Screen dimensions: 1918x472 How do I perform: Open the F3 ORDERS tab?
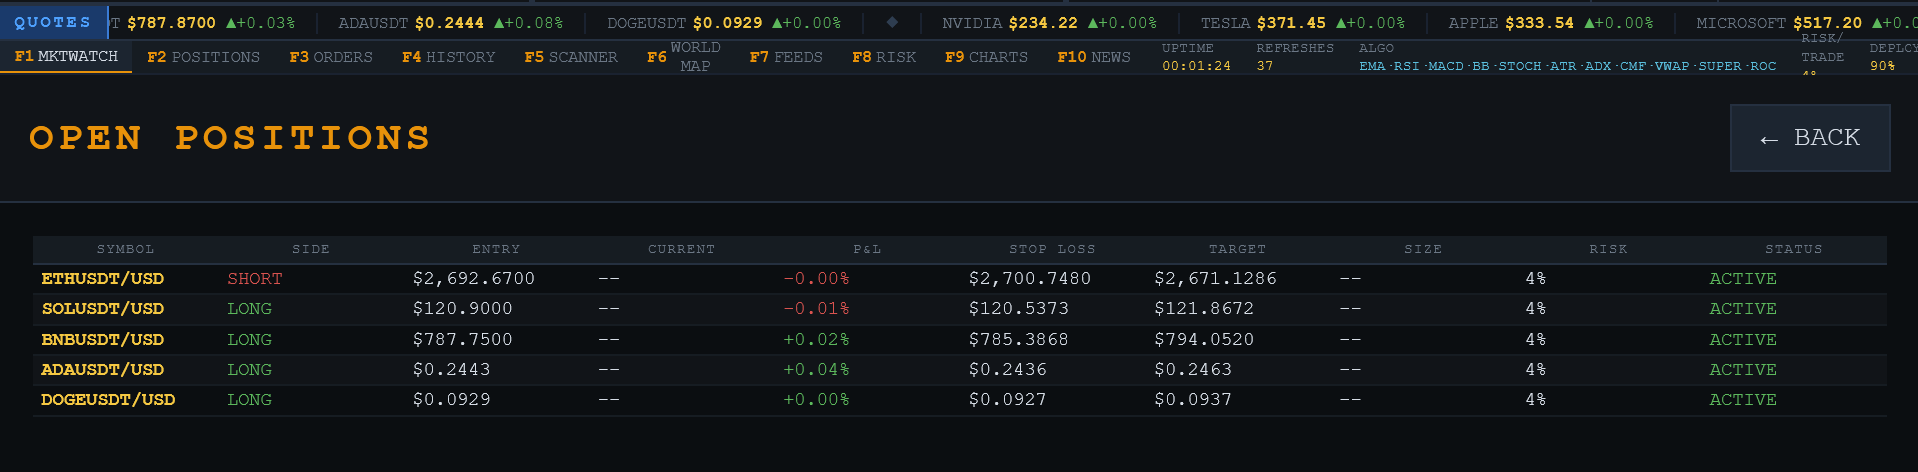coord(331,57)
